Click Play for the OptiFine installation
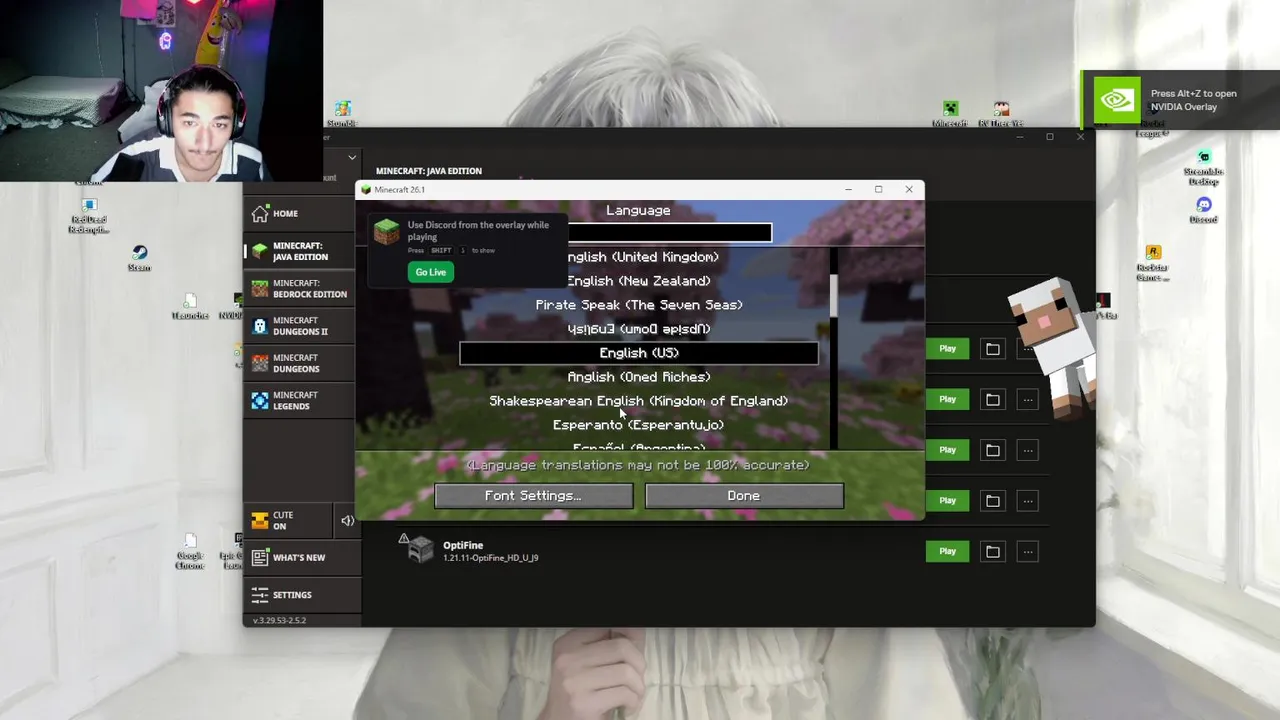Screen dimensions: 1280x720 click(x=947, y=551)
